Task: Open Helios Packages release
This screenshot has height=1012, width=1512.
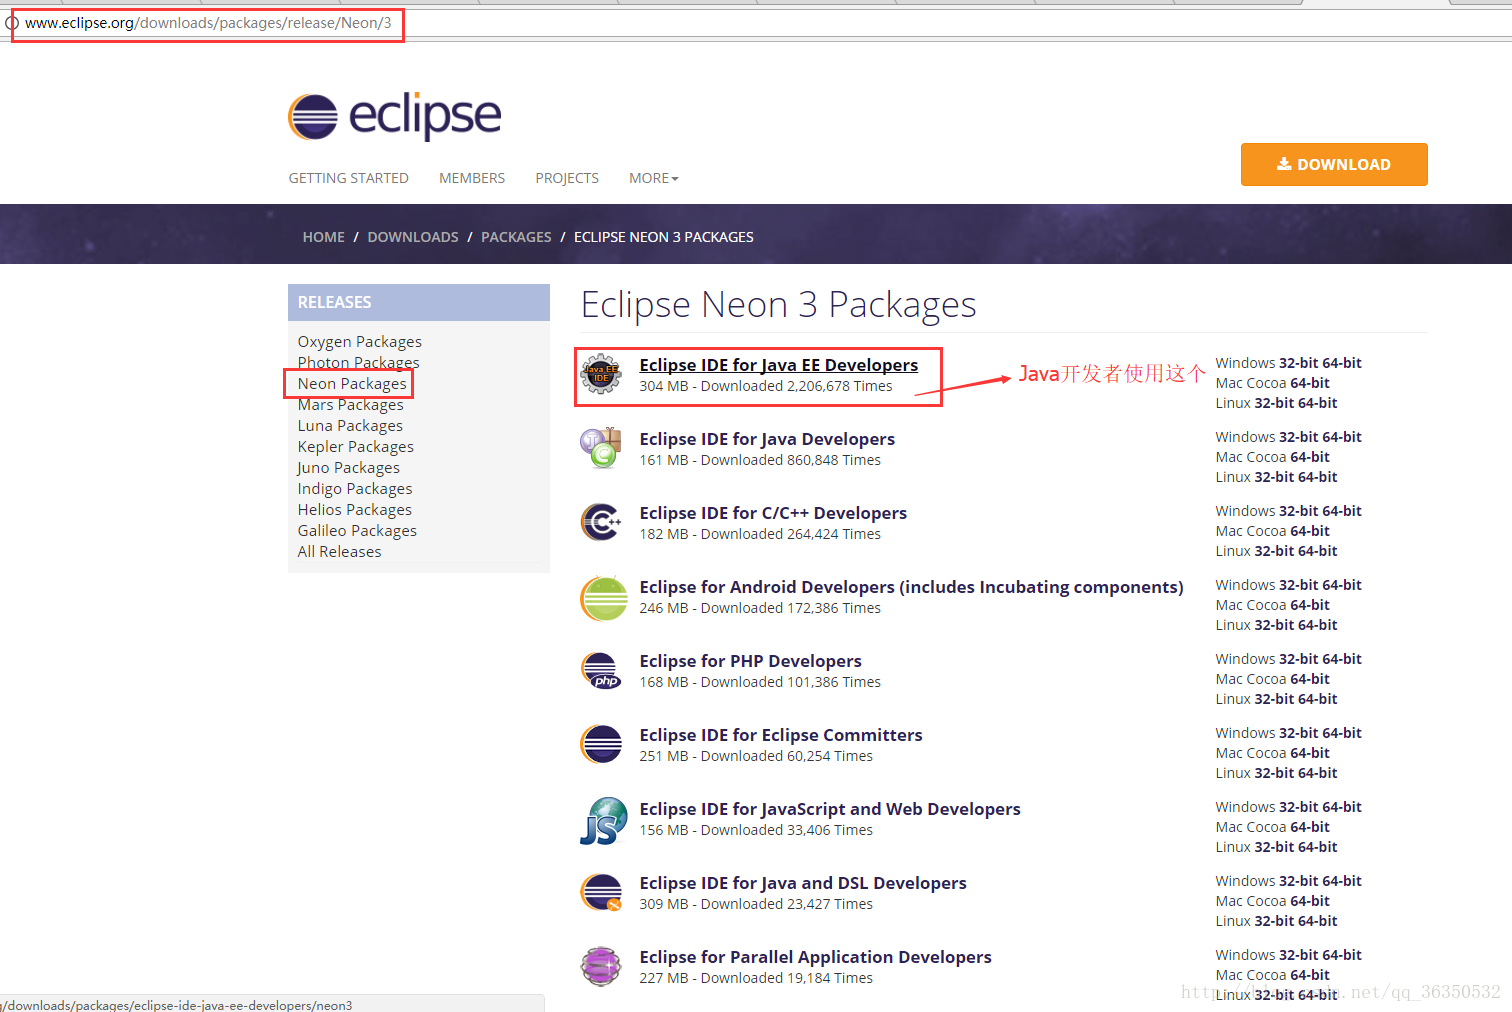Action: pos(354,510)
